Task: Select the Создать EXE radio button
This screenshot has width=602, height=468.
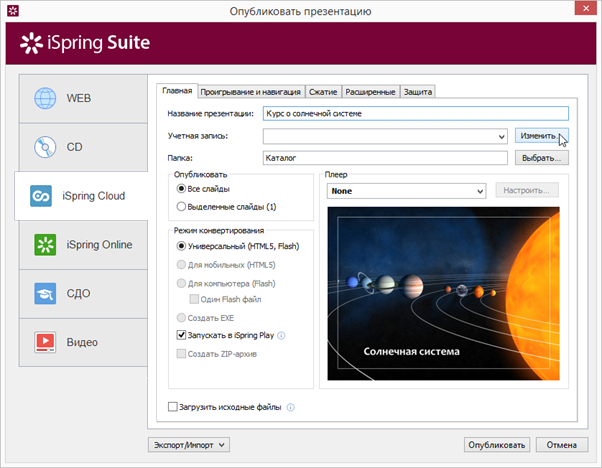Action: coord(181,318)
